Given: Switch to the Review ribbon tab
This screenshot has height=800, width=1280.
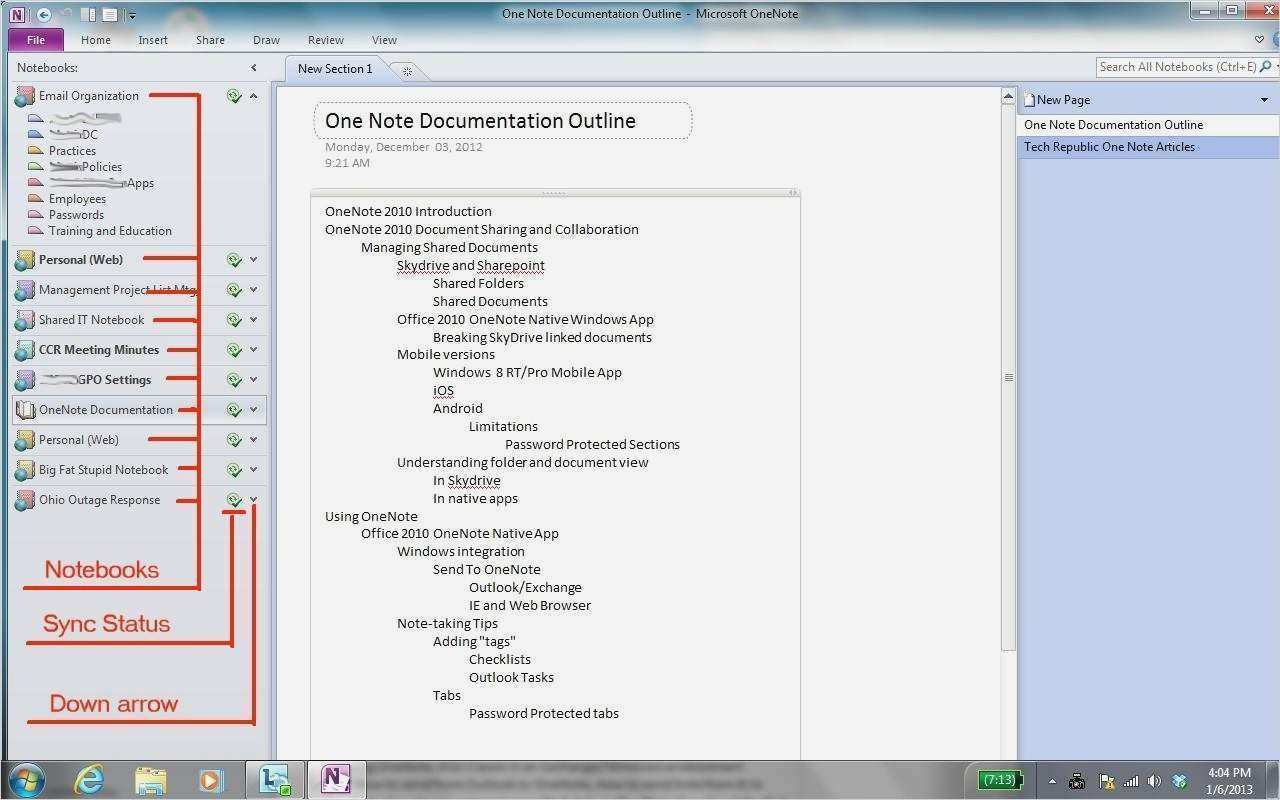Looking at the screenshot, I should pos(325,40).
